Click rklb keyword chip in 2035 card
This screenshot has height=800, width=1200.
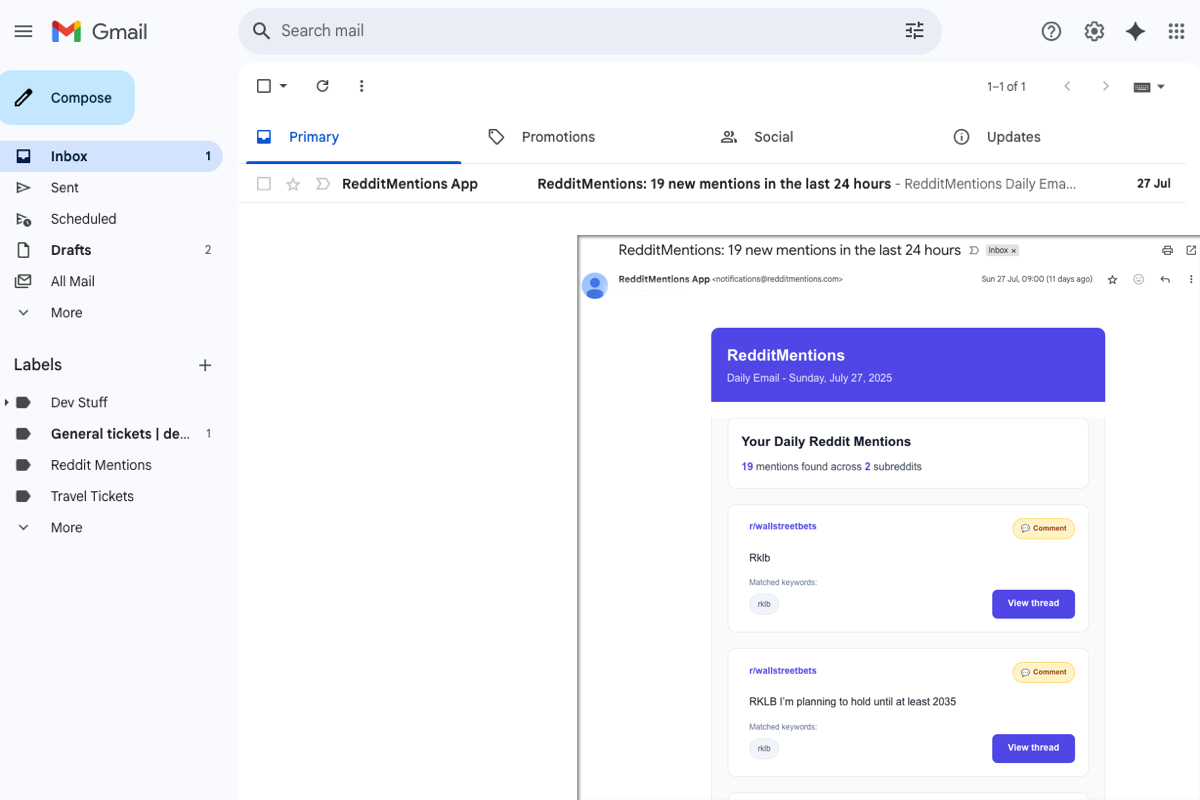pyautogui.click(x=764, y=748)
